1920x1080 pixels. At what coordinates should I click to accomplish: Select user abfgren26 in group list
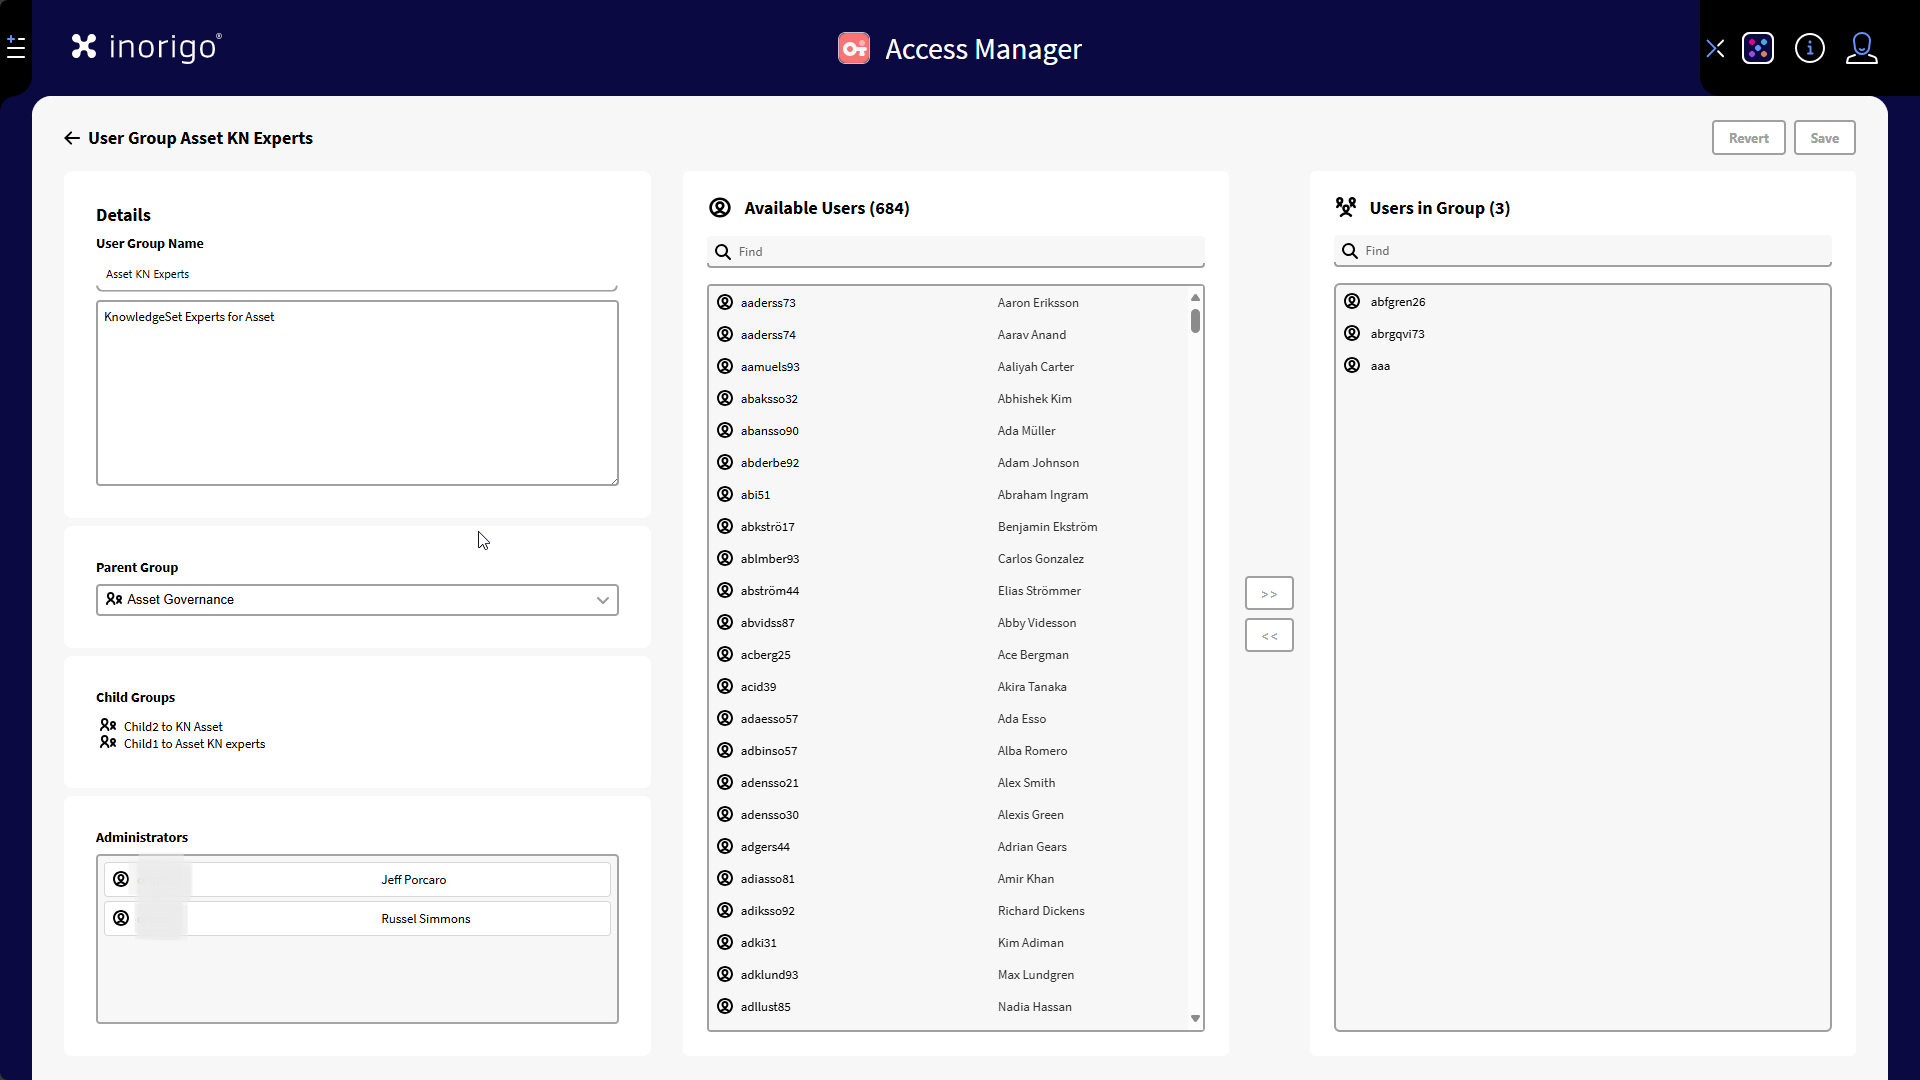(1397, 302)
